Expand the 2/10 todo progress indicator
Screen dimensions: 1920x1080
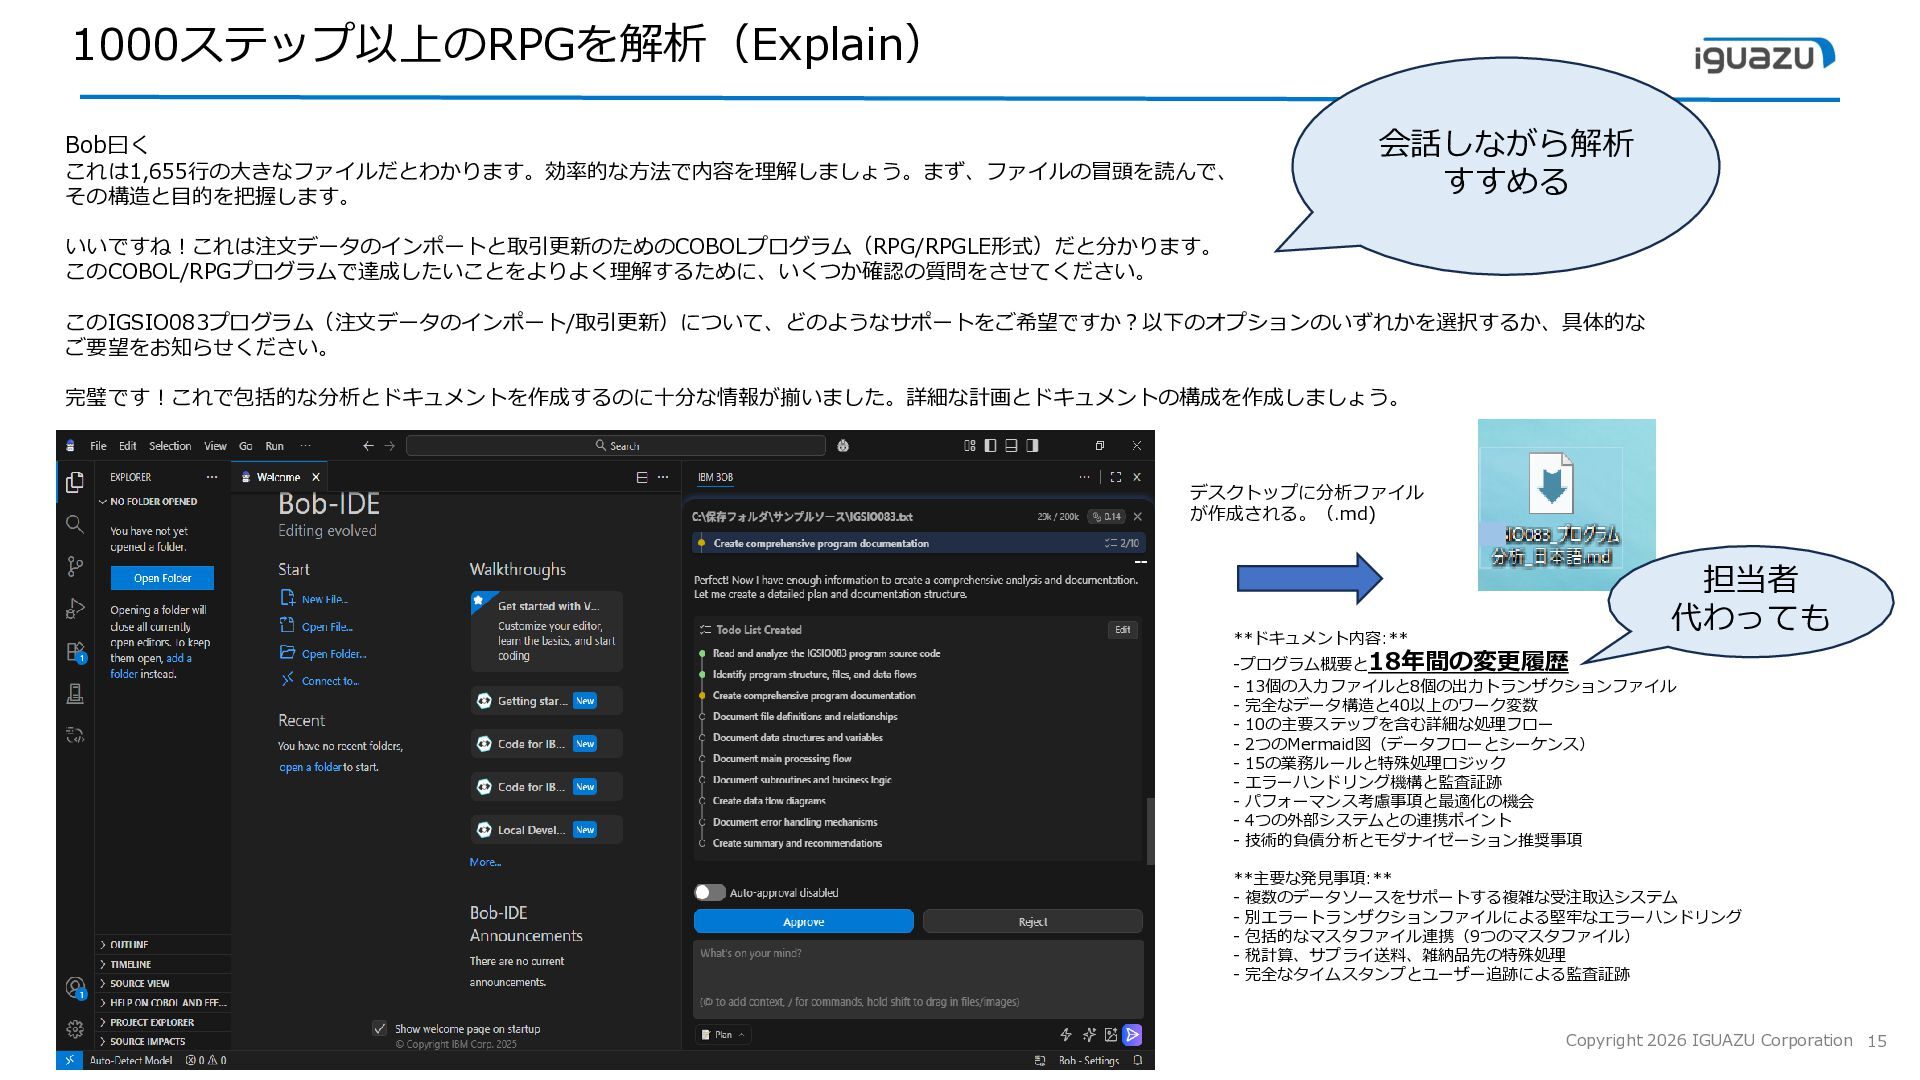(1121, 544)
